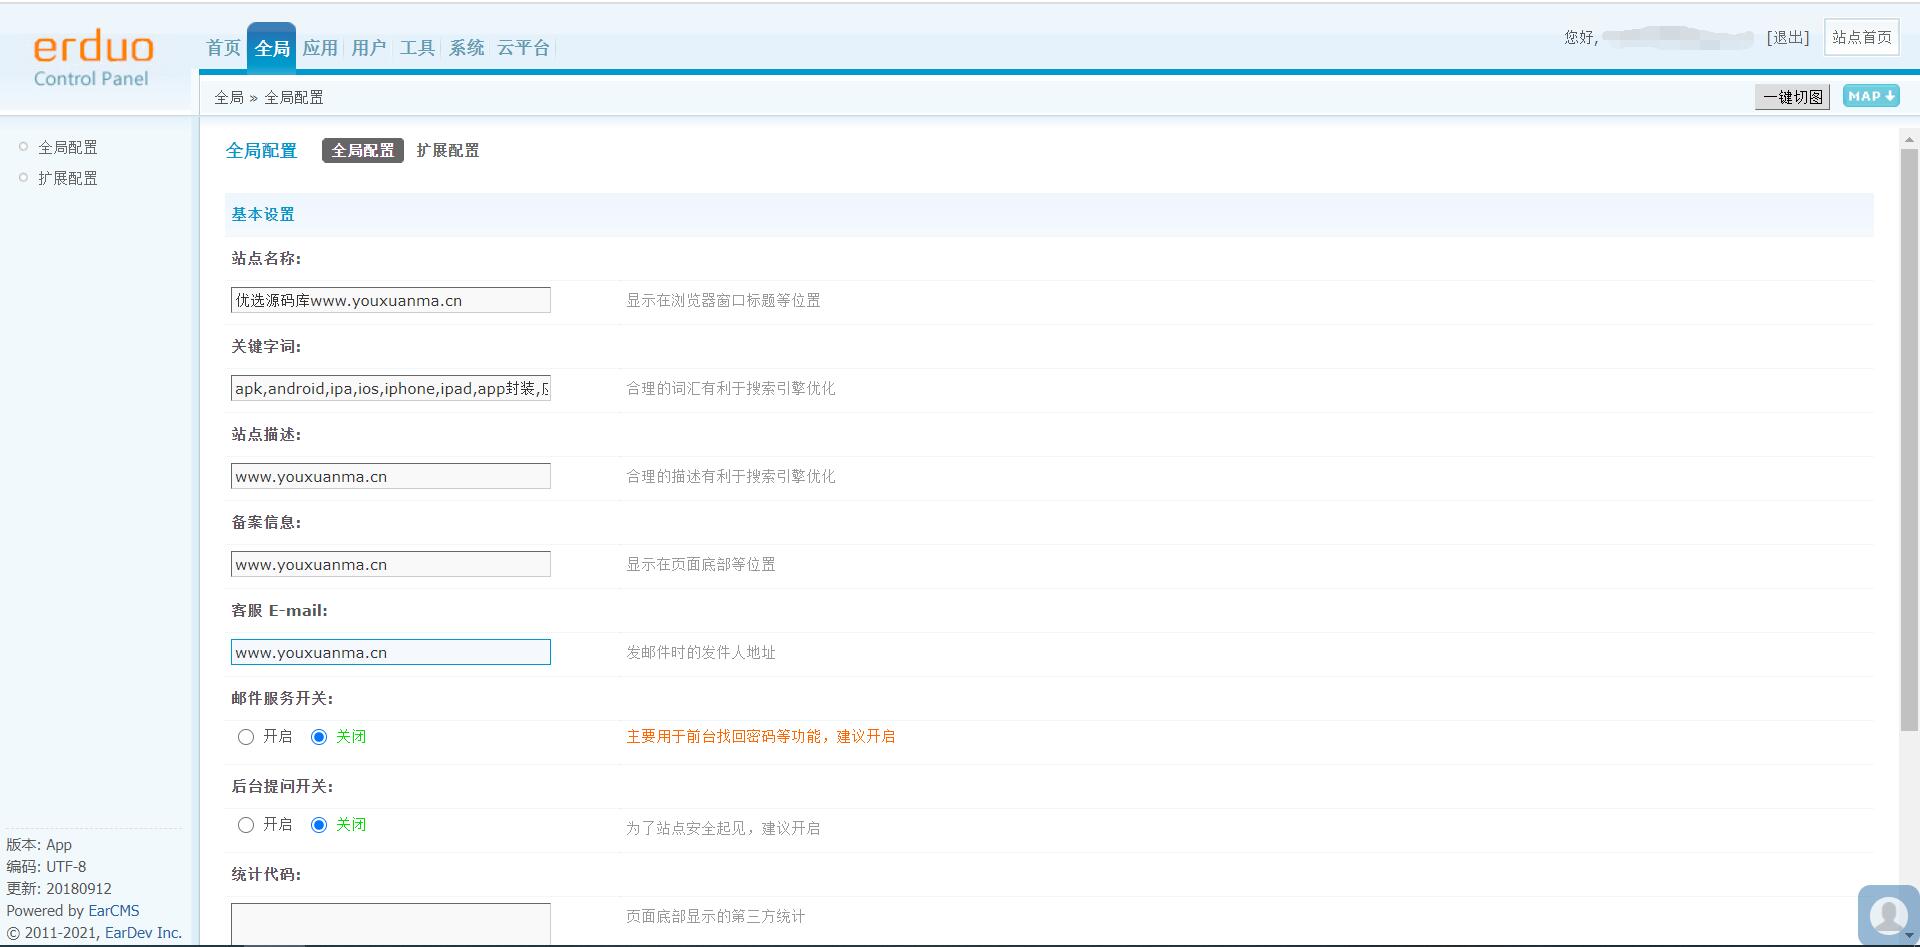Go to the 系统 navigation tab
This screenshot has width=1920, height=947.
pos(466,48)
